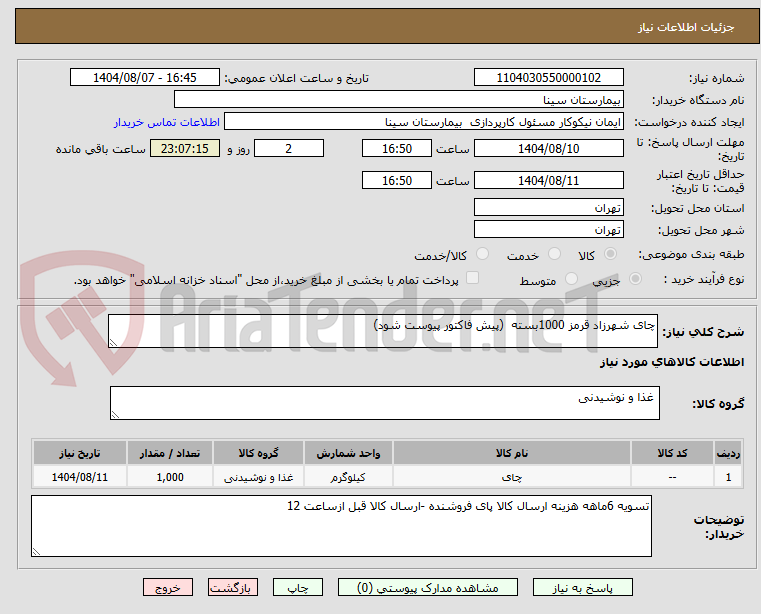This screenshot has height=614, width=761.
Task: Click غذا و نوشیدنی cell in table row
Action: click(258, 477)
